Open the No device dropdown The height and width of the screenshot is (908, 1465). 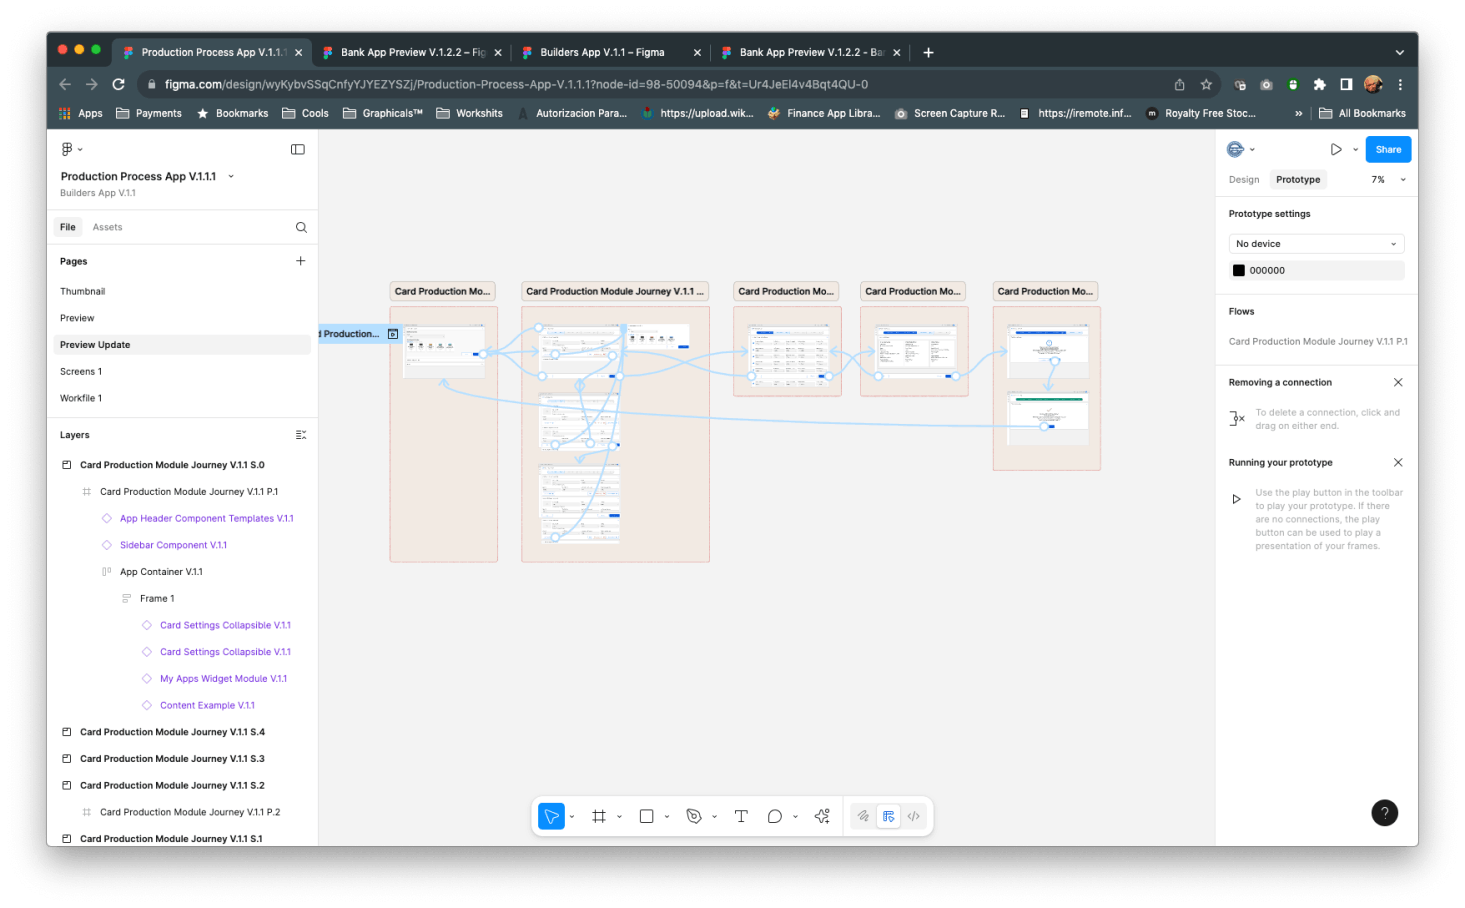(x=1315, y=244)
